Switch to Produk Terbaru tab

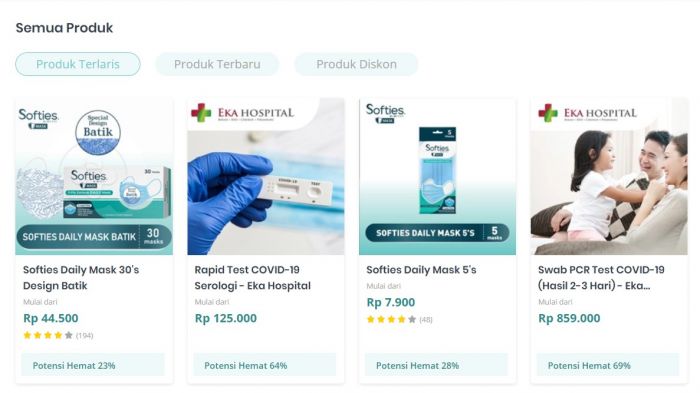click(217, 64)
